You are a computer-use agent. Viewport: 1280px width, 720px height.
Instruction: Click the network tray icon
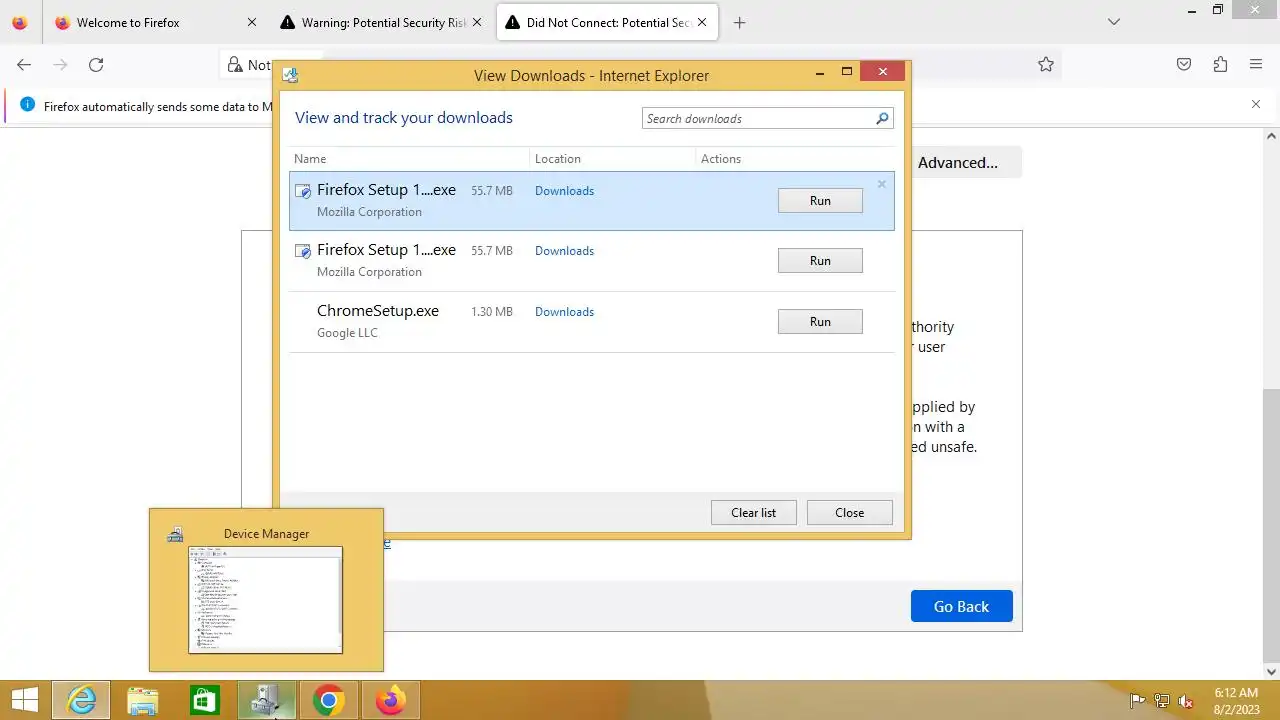click(1162, 701)
